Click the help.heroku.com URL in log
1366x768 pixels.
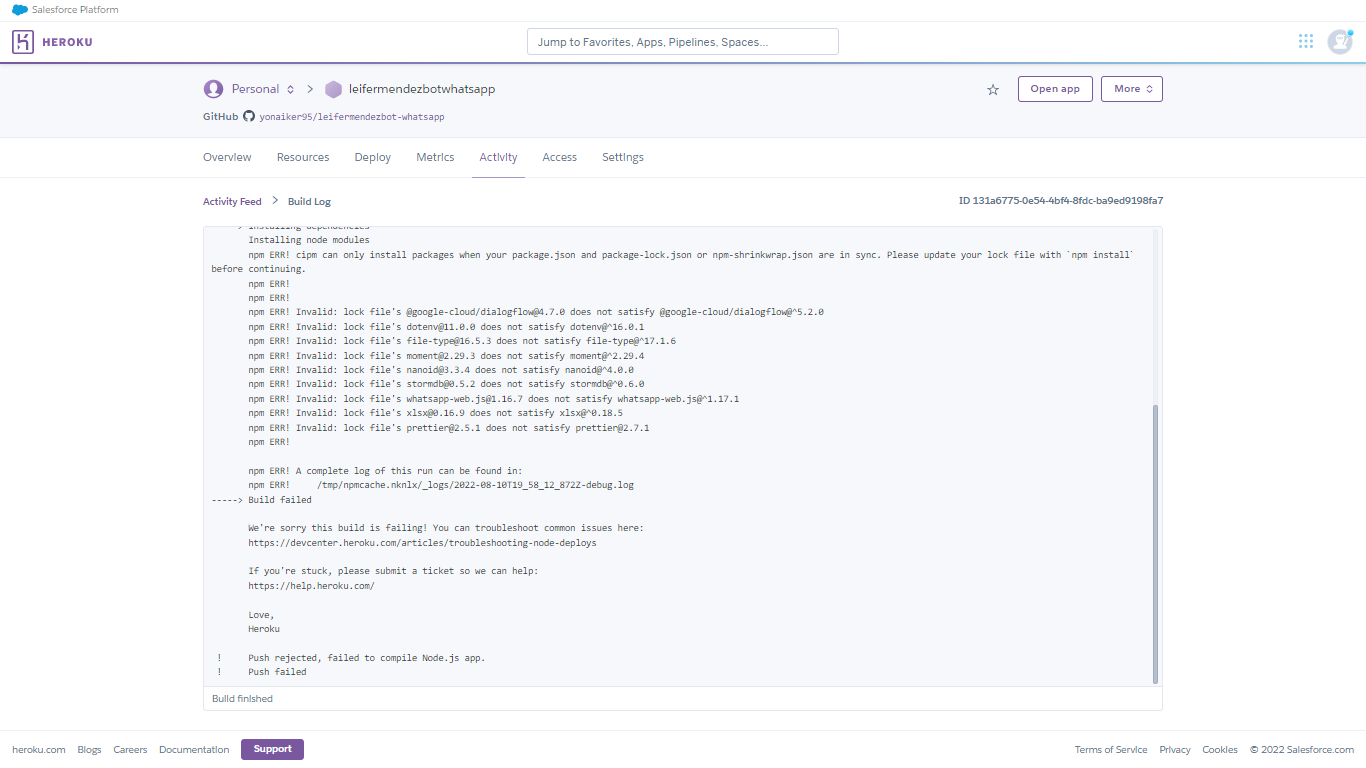coord(311,586)
